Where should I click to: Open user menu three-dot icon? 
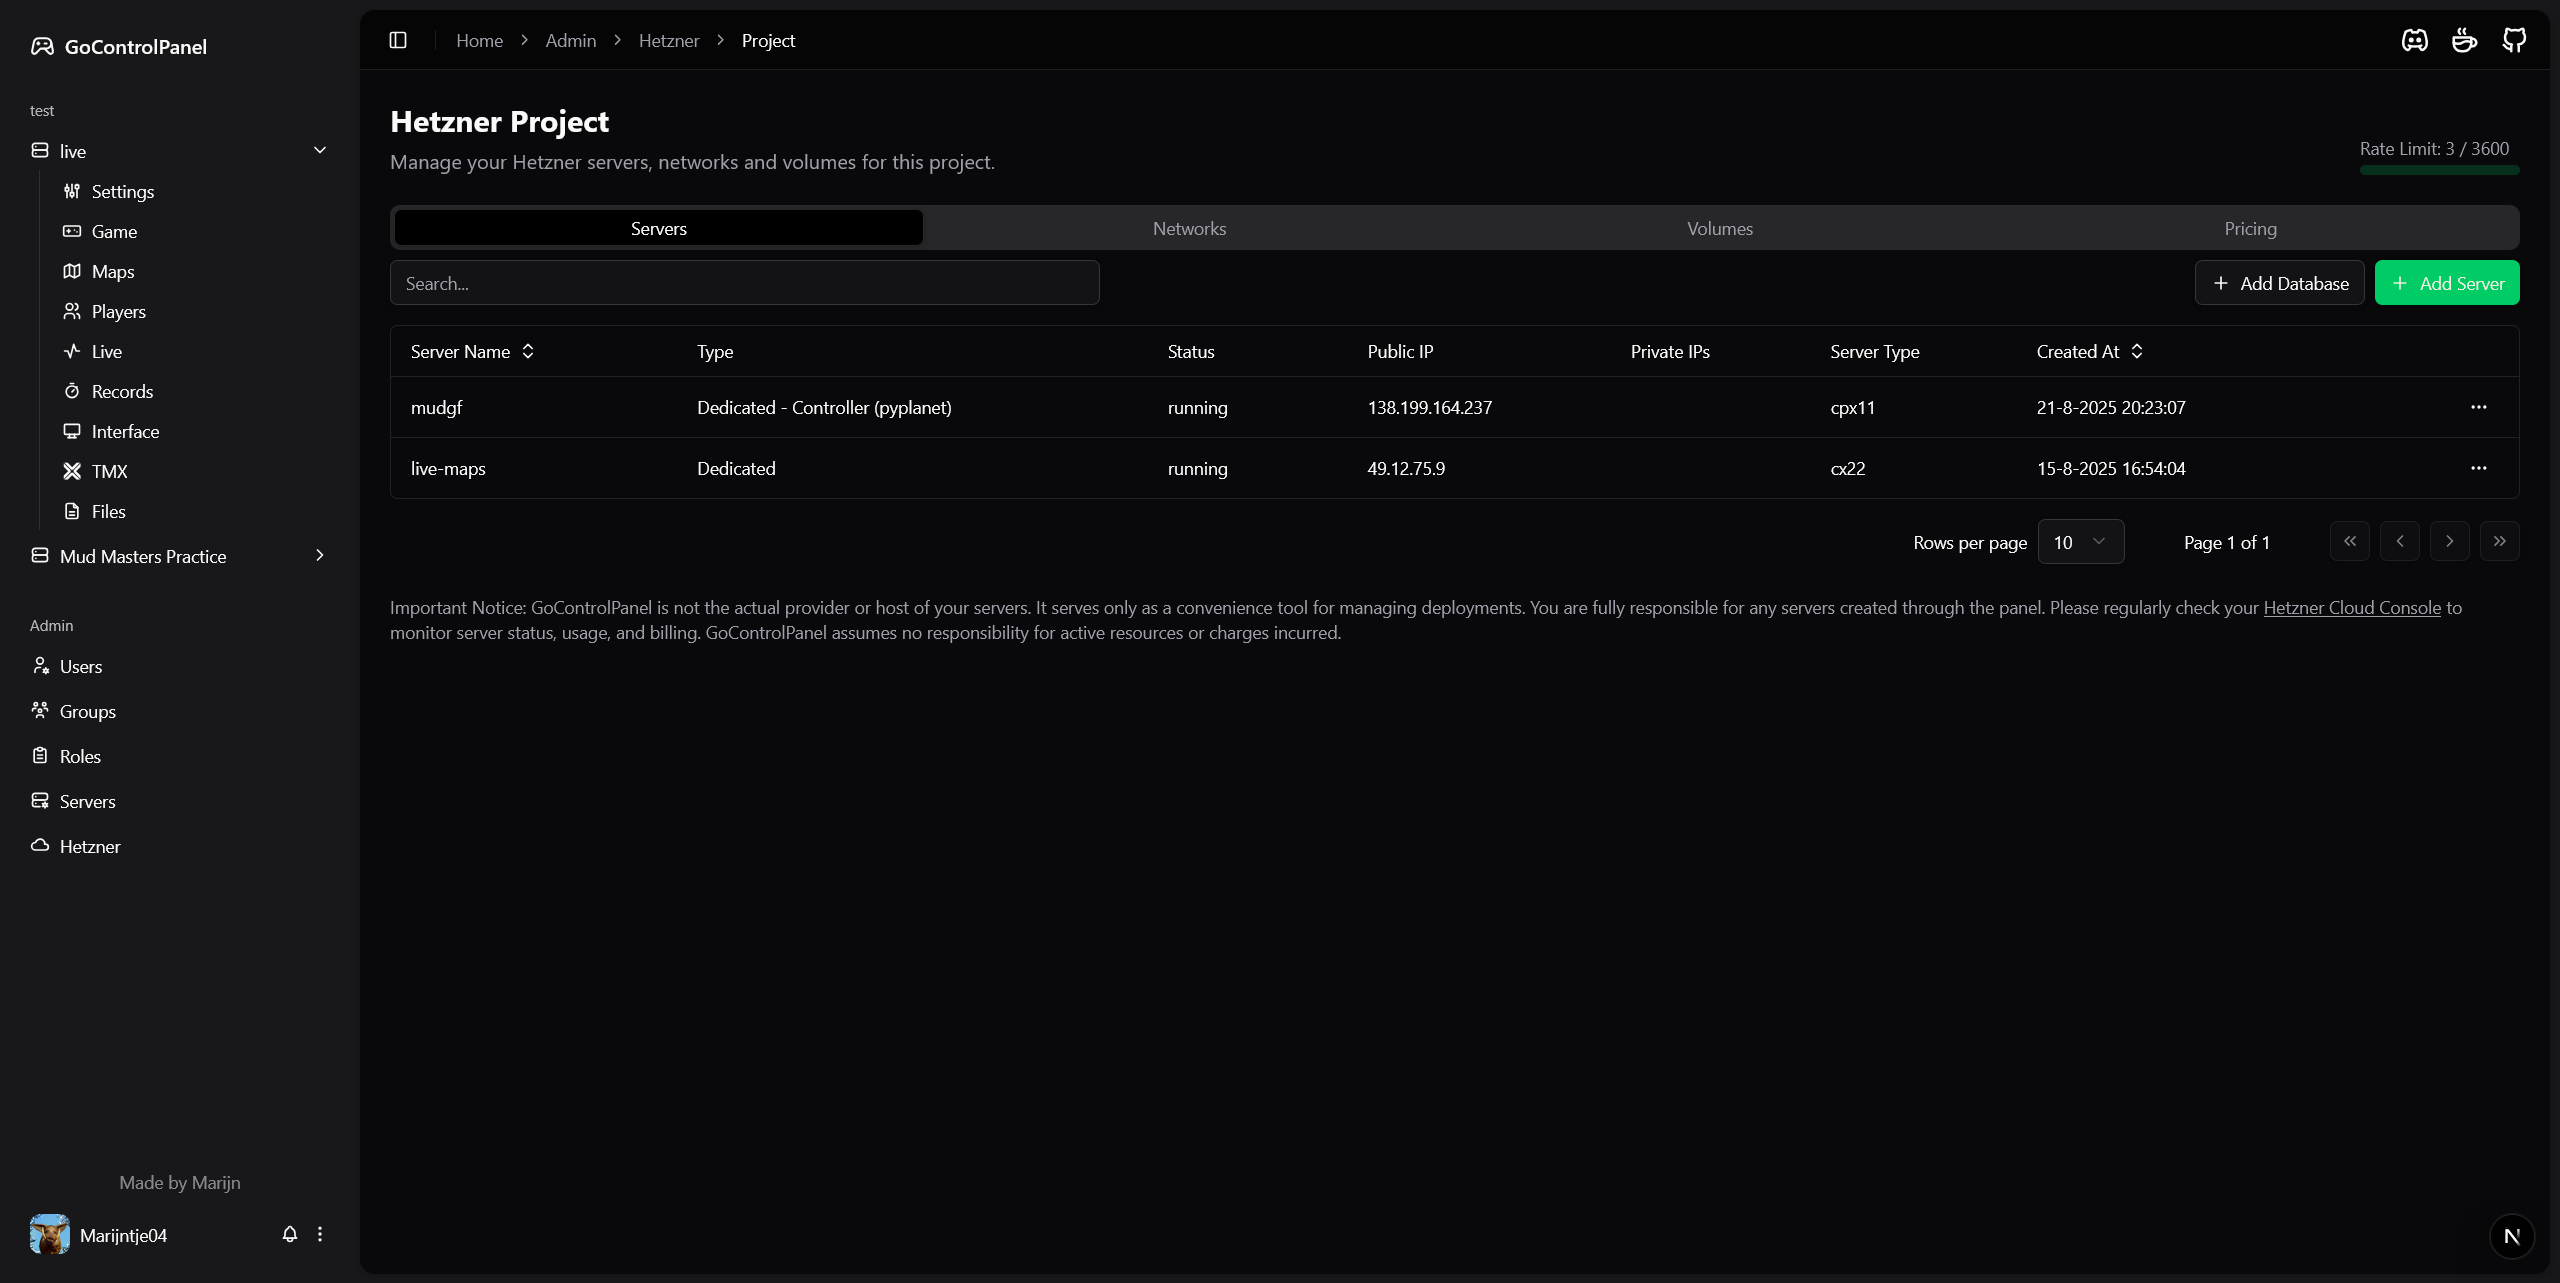[320, 1234]
